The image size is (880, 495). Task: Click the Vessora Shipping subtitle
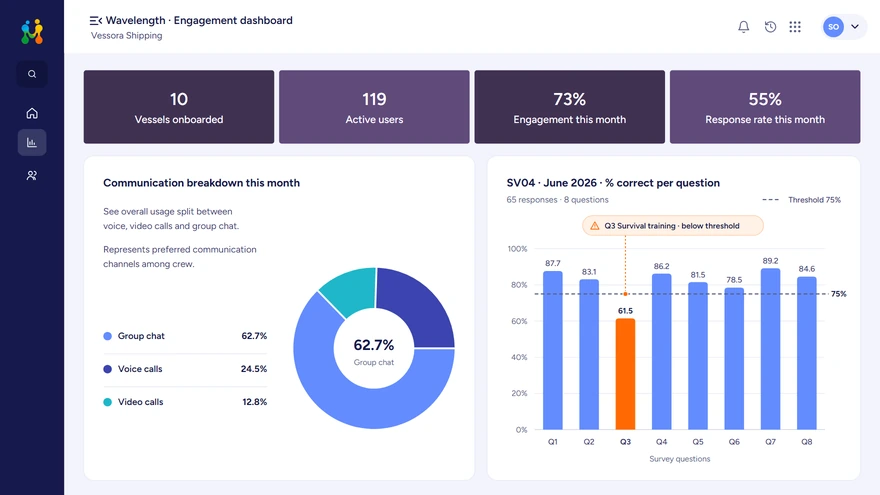(x=127, y=35)
